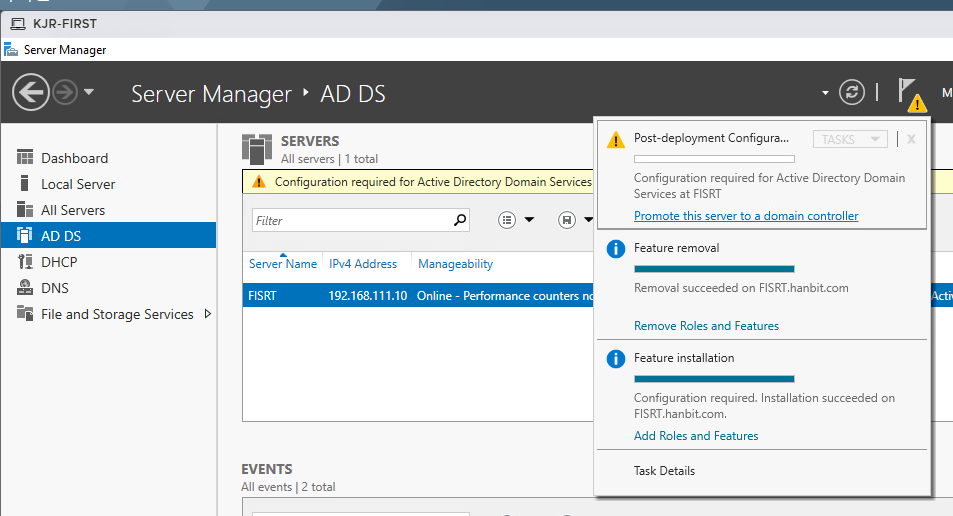Open dropdown arrow left of refresh icon
953x516 pixels.
click(825, 93)
